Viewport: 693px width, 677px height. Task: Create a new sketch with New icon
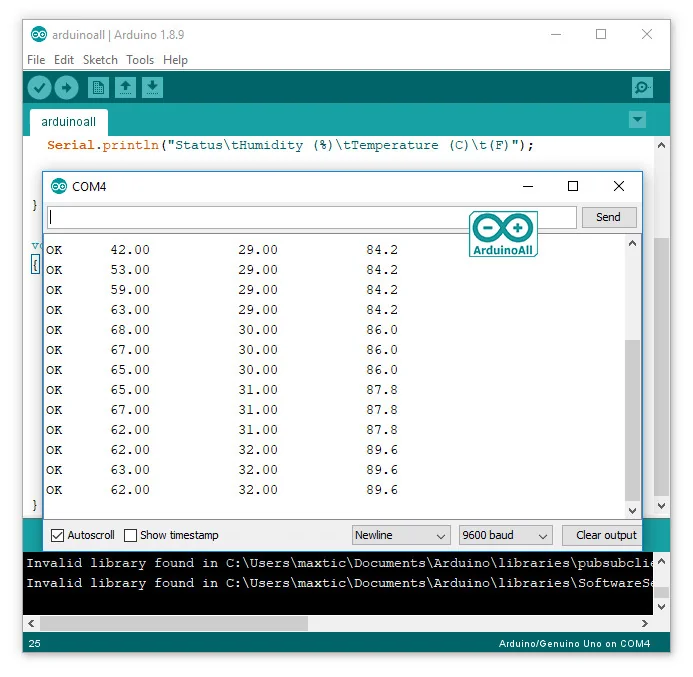coord(98,87)
